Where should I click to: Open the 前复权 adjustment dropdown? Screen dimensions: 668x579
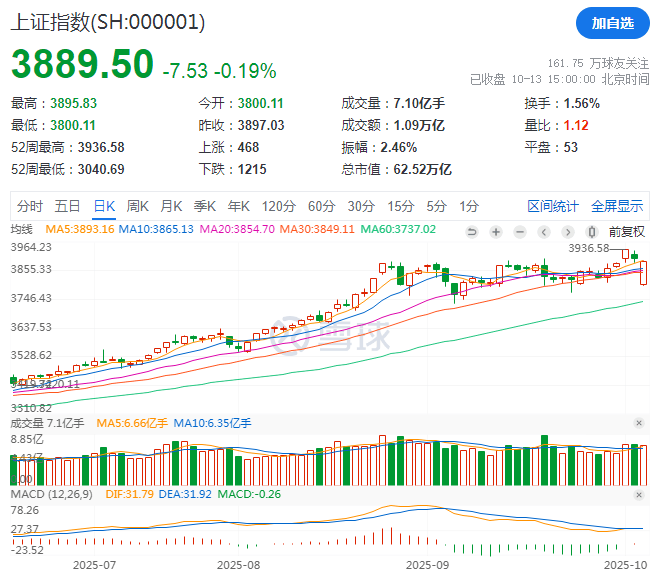click(627, 231)
